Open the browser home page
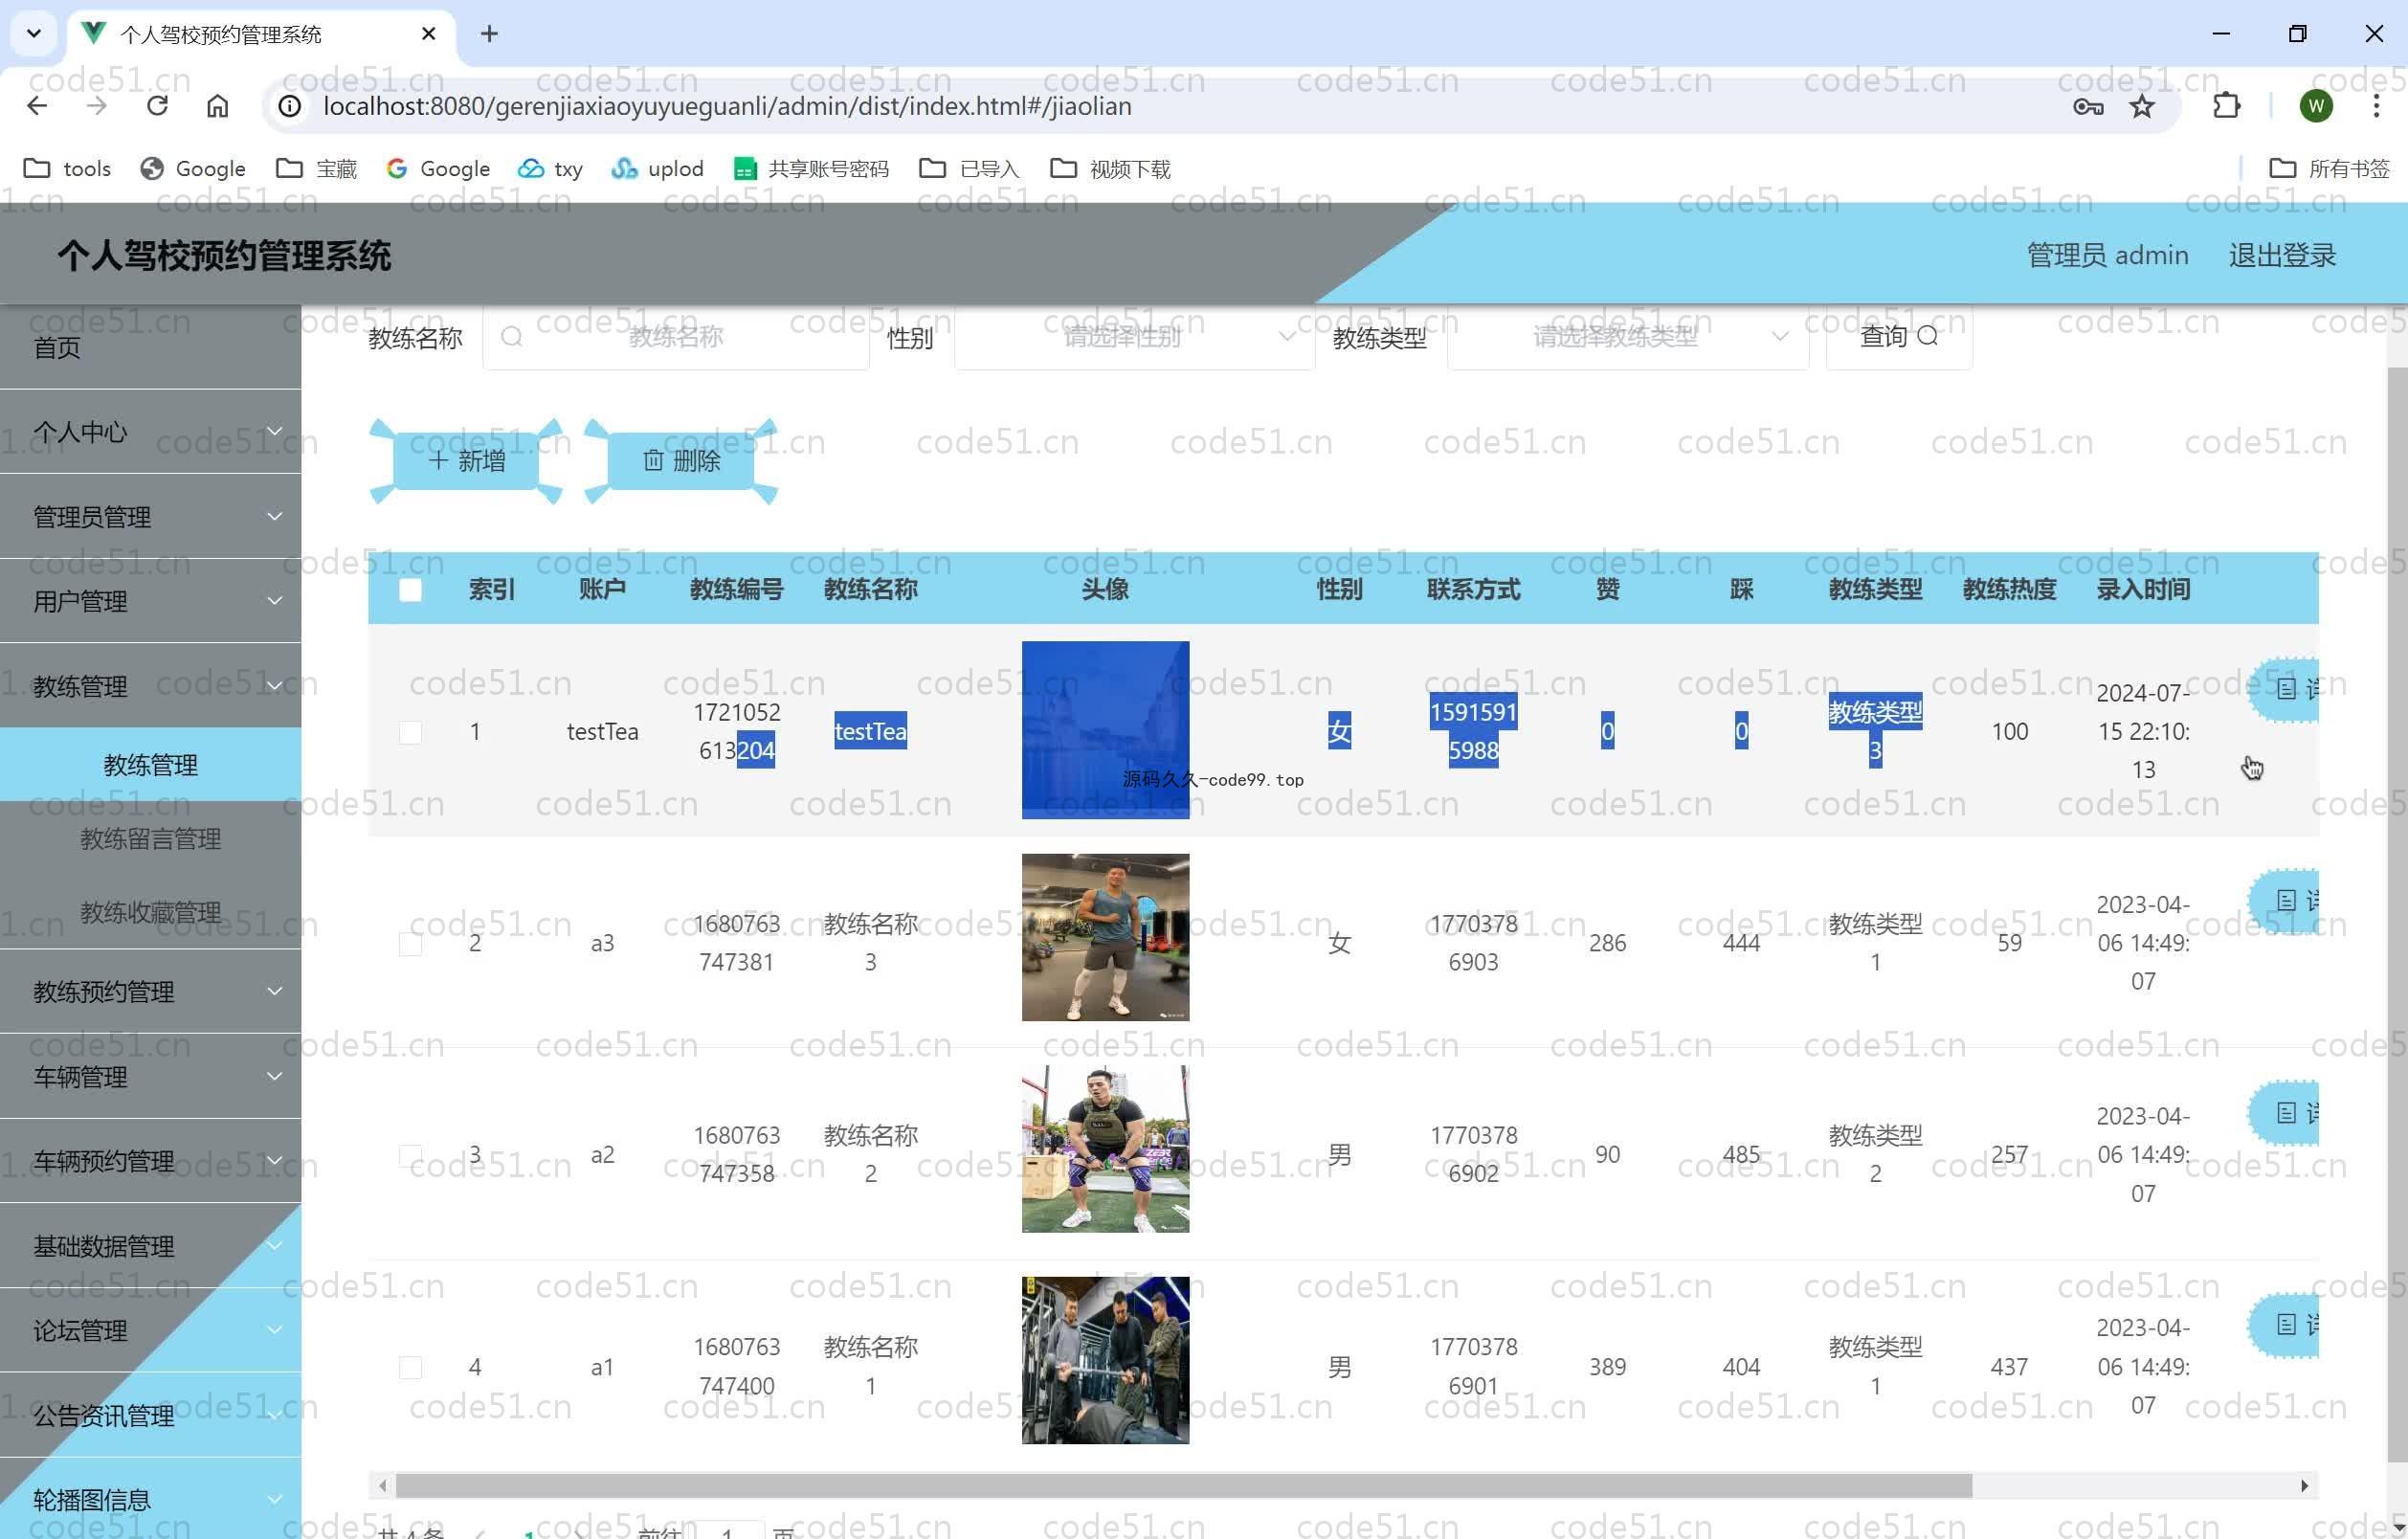Viewport: 2408px width, 1539px height. [217, 106]
